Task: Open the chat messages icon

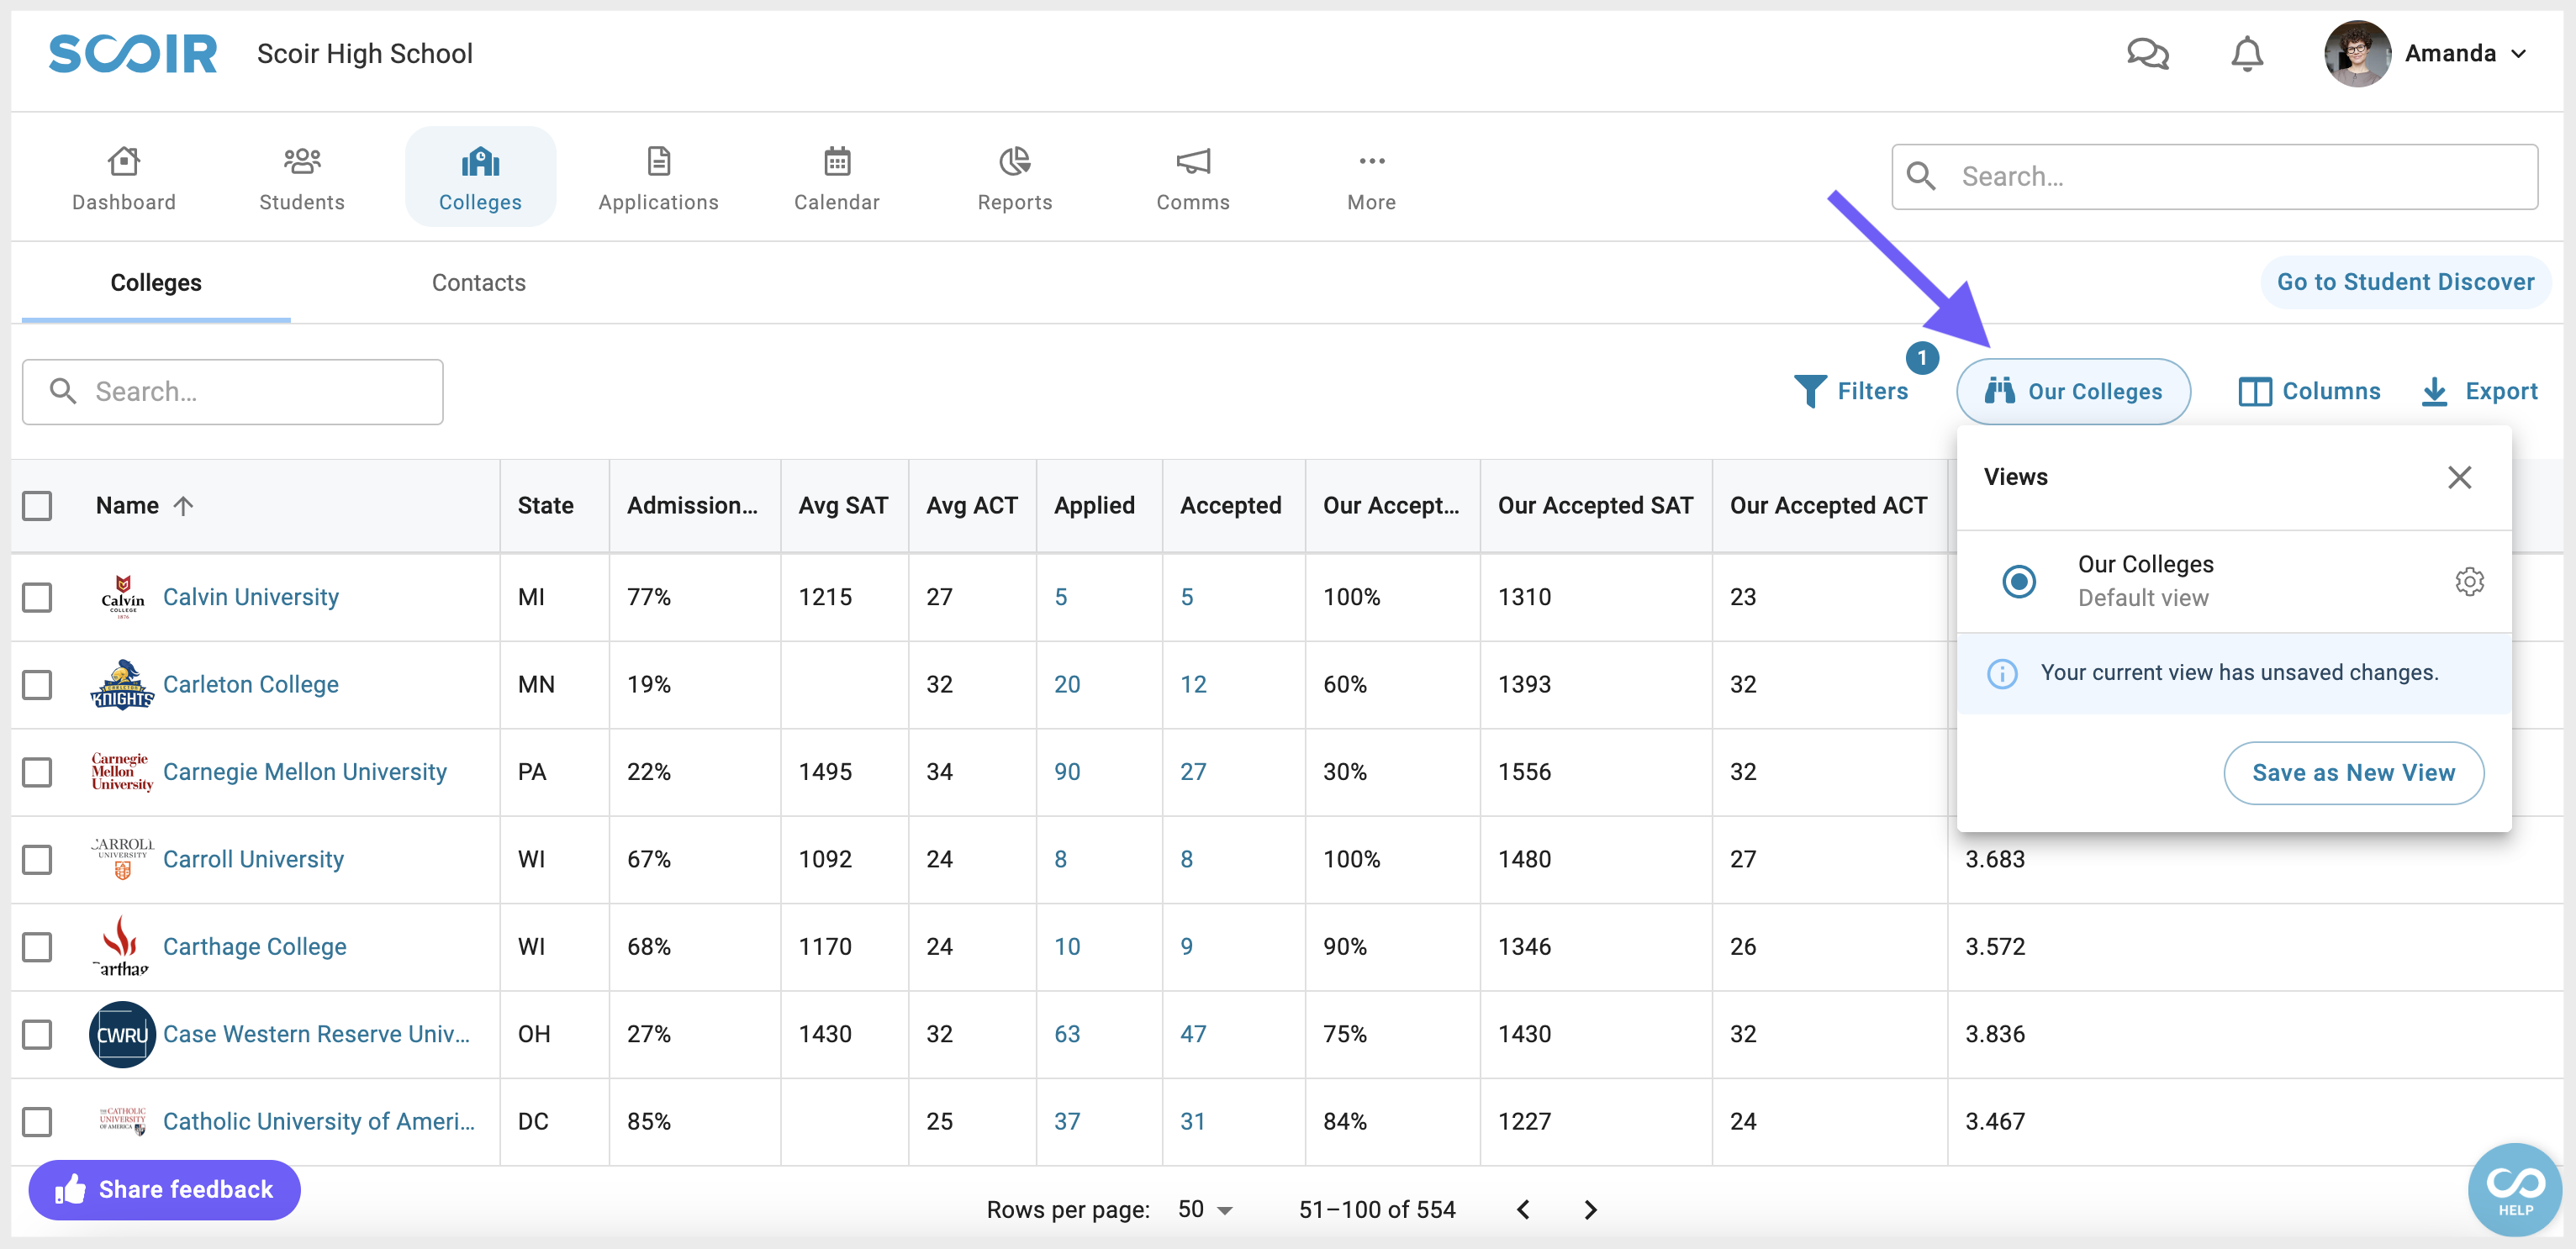Action: coord(2147,53)
